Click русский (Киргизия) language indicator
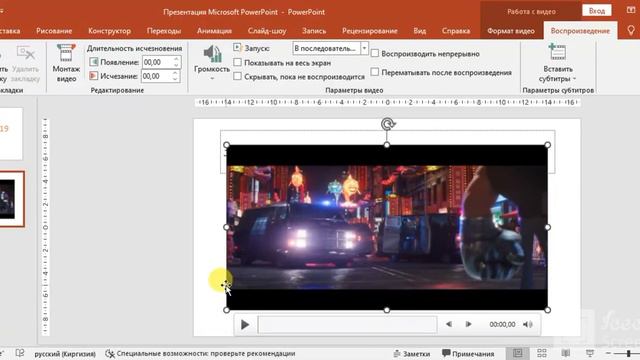Image resolution: width=640 pixels, height=360 pixels. (65, 354)
